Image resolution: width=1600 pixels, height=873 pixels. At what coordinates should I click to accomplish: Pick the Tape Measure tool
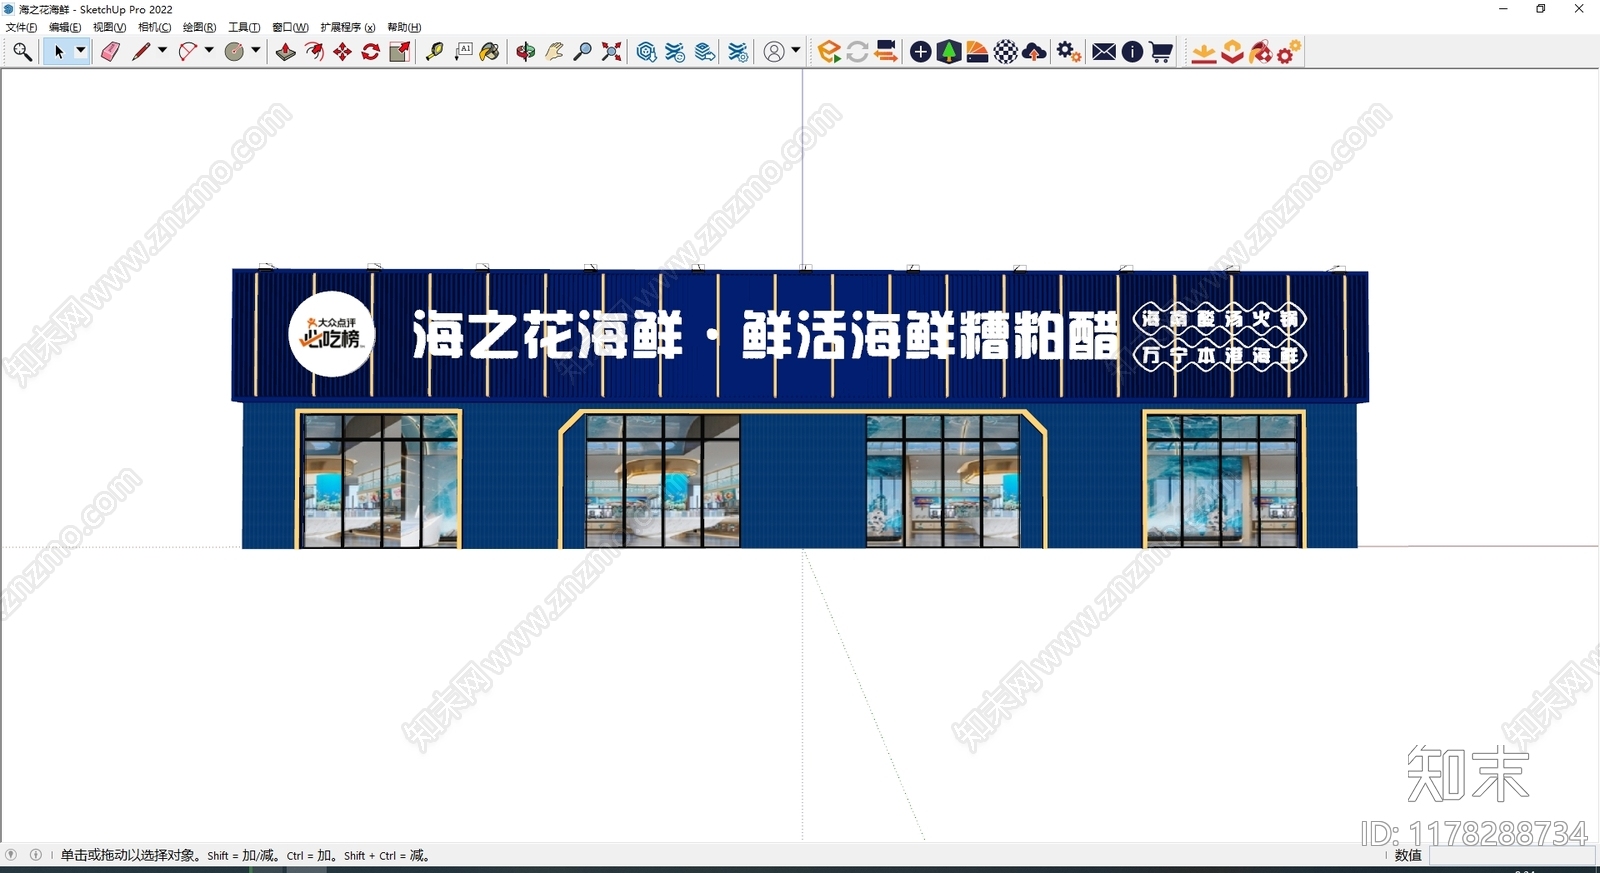click(x=434, y=52)
